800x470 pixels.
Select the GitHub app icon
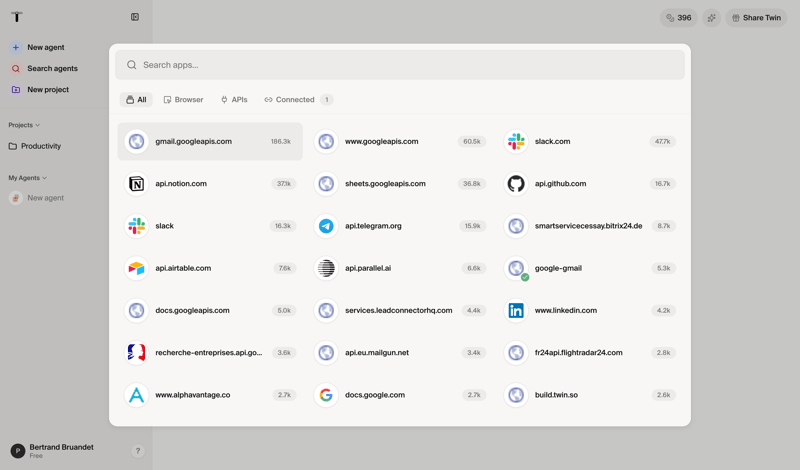coord(516,184)
